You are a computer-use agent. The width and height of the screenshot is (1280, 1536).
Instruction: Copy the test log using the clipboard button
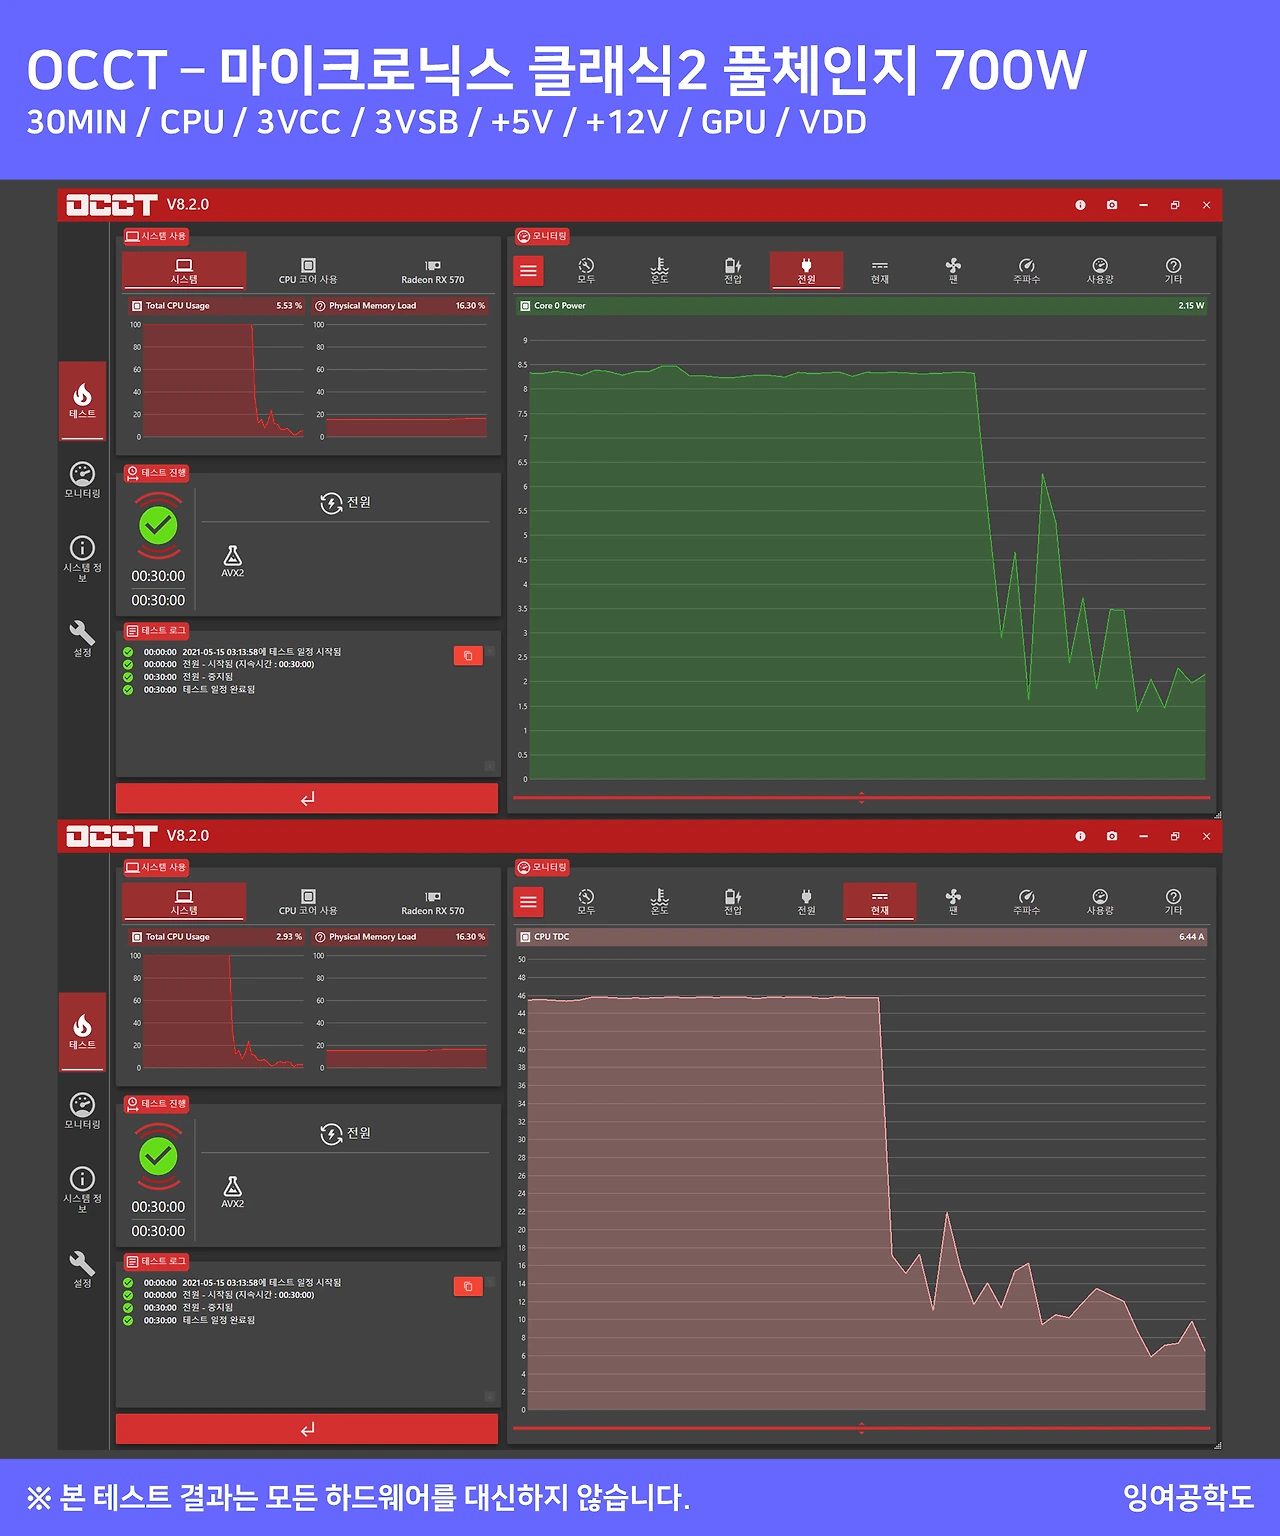(469, 655)
